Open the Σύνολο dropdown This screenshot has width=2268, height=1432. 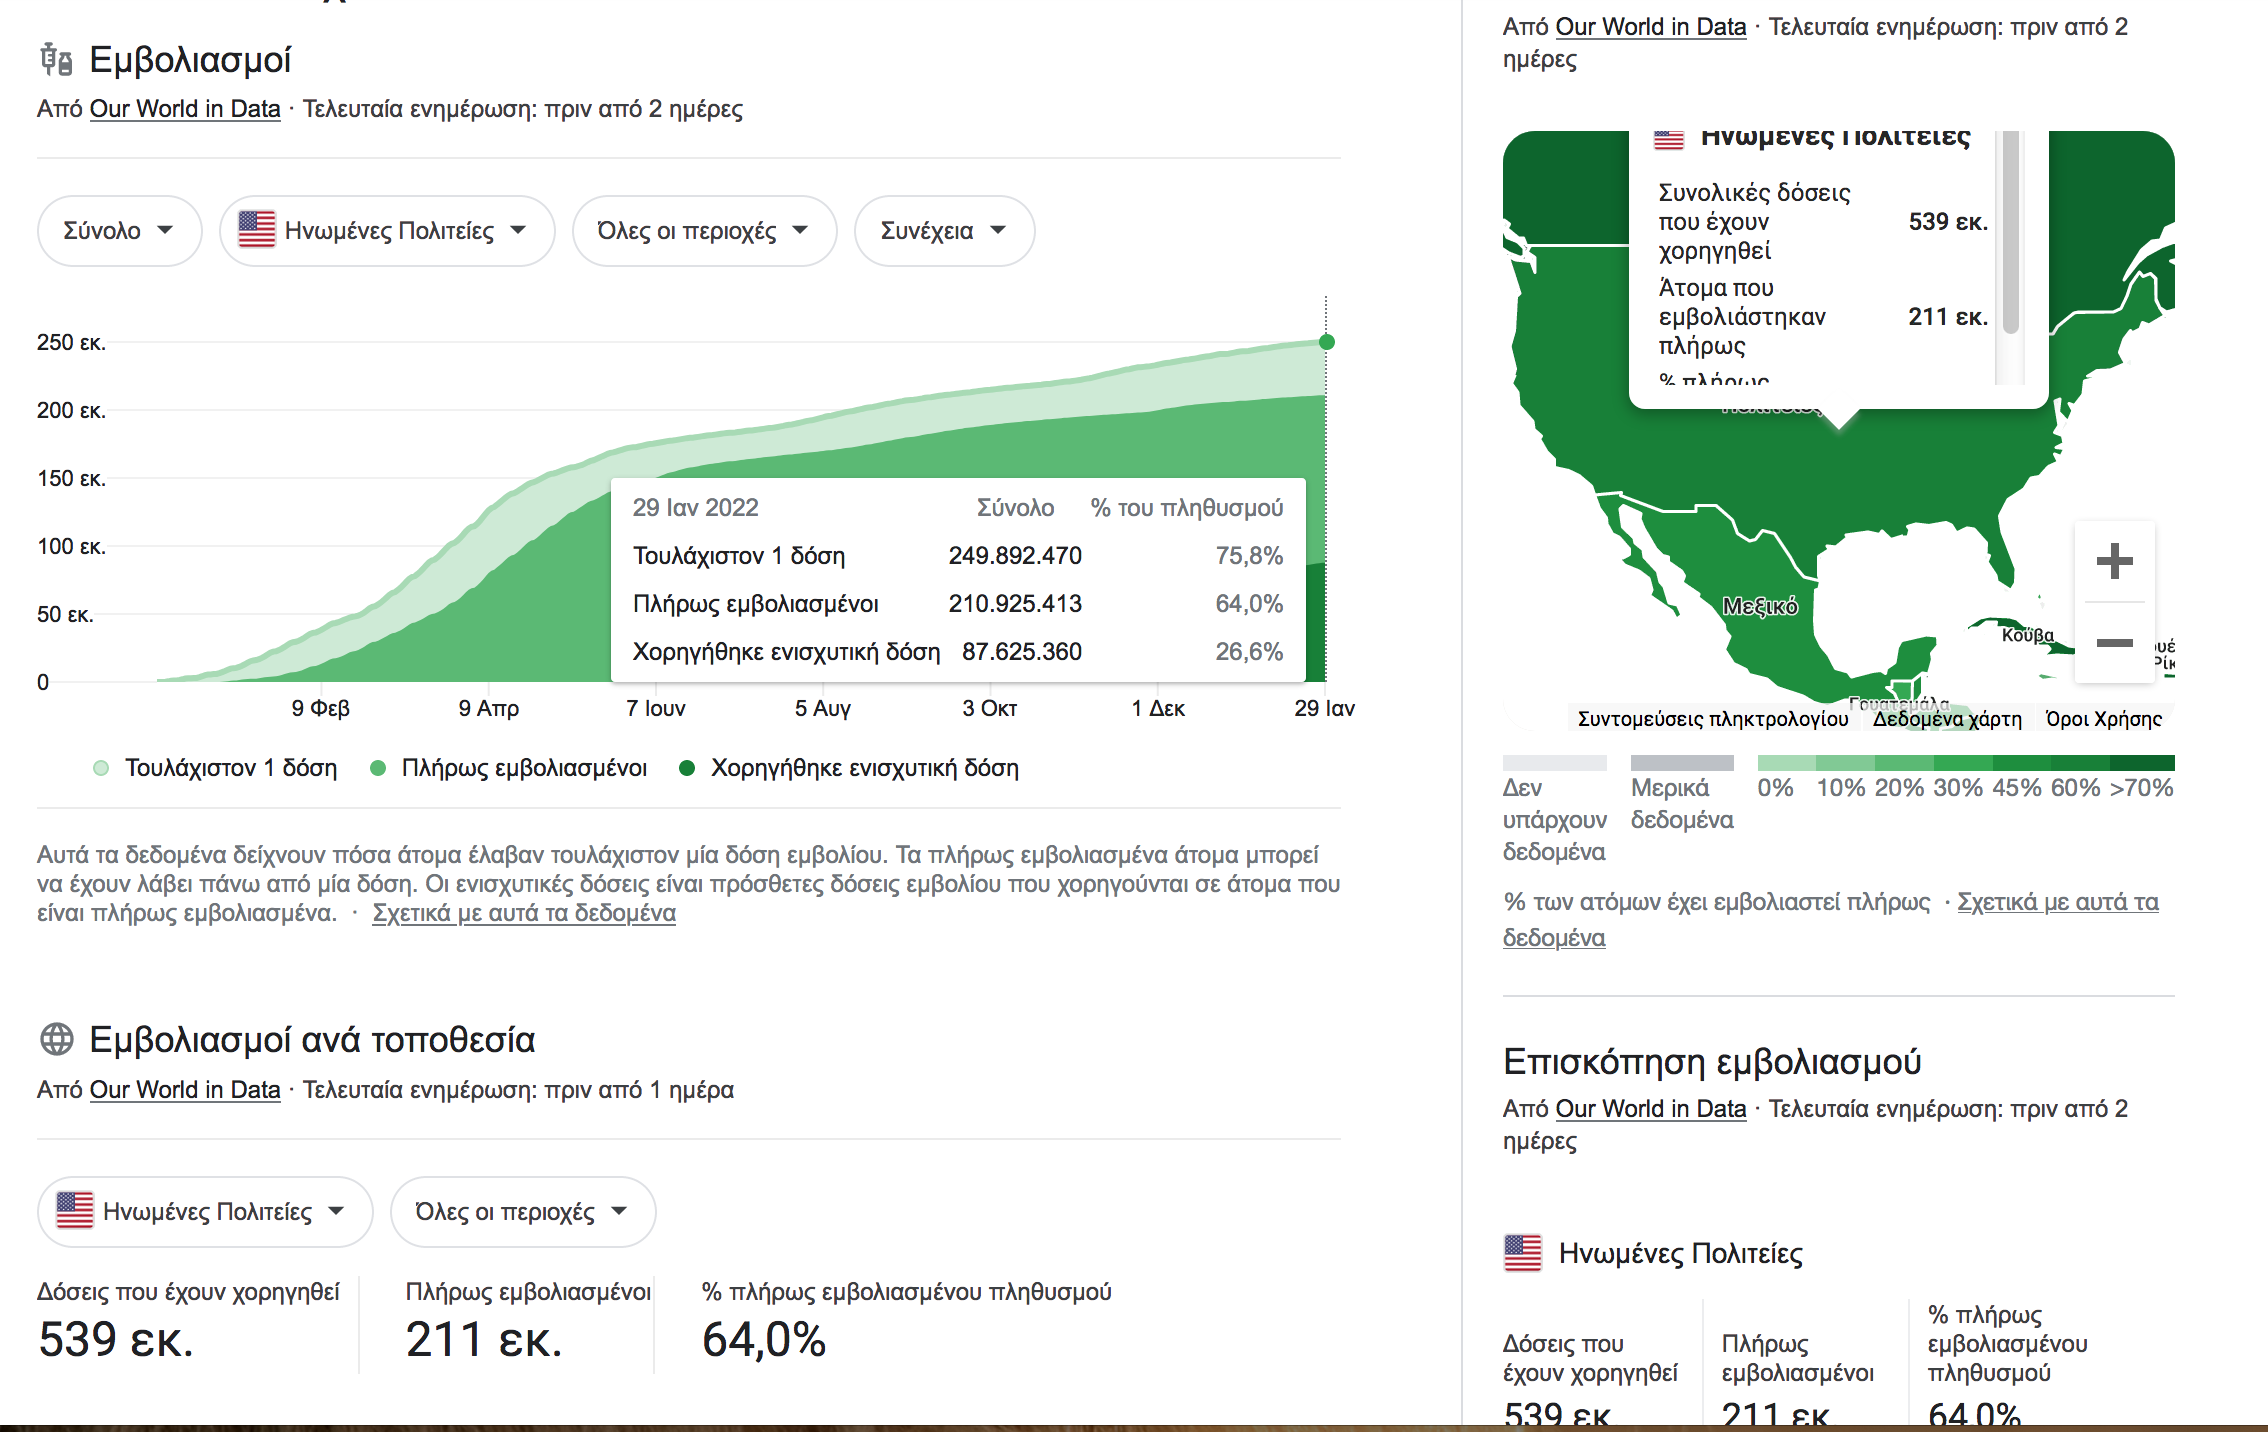coord(120,231)
